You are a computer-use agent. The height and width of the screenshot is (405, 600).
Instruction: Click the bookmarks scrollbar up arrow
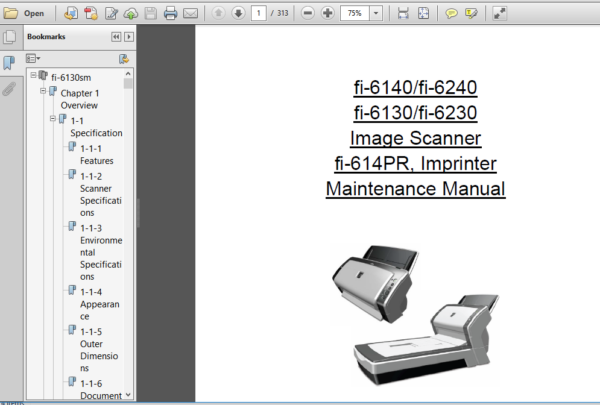point(128,73)
